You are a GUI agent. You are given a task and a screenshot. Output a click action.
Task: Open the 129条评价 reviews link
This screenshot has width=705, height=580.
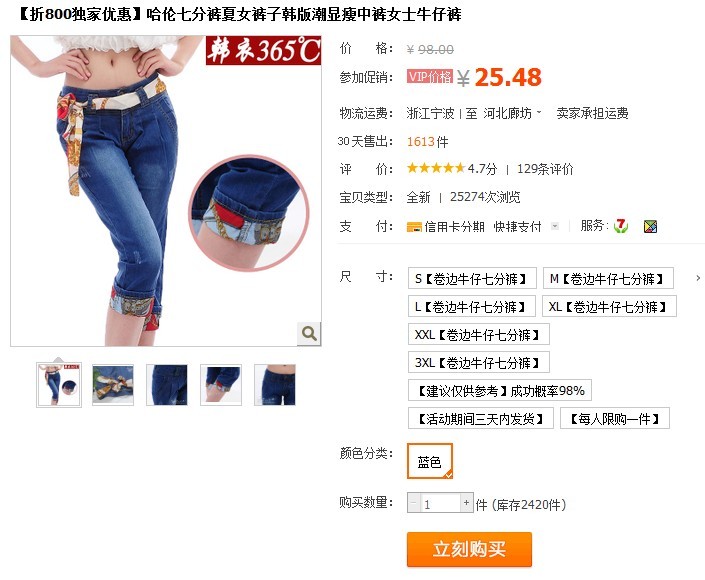pos(545,169)
